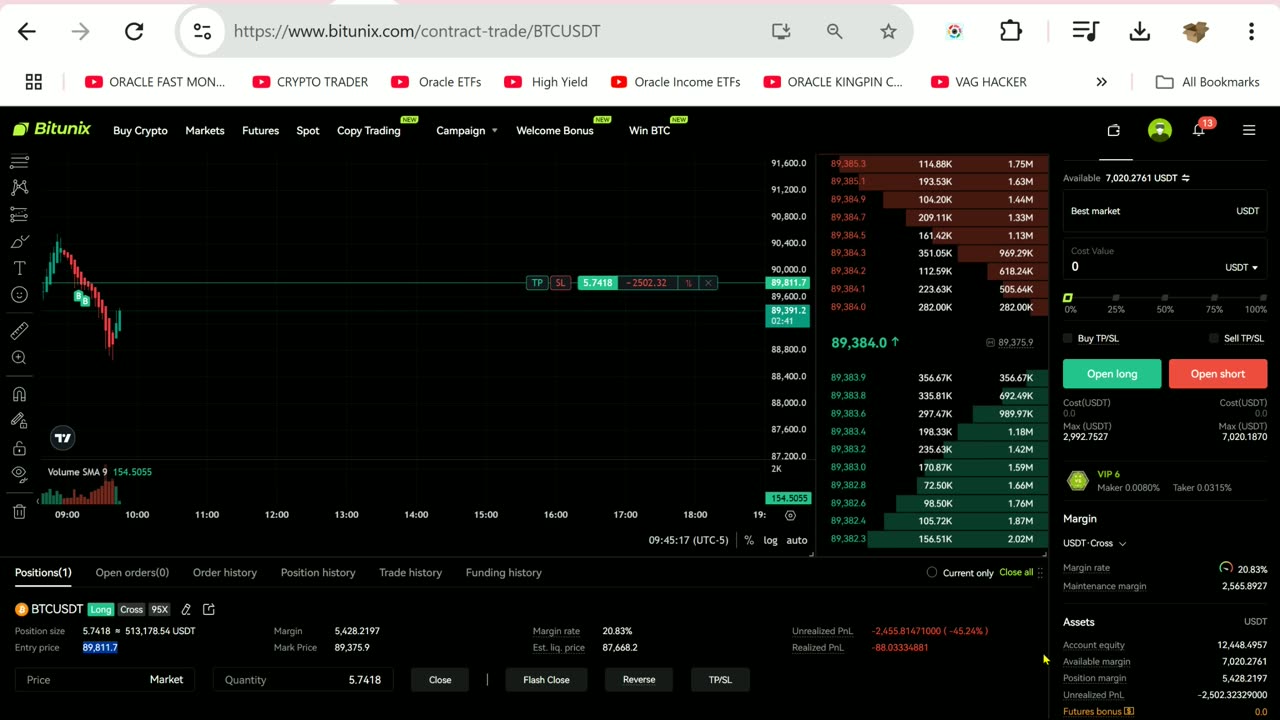Click the Reverse position button
The height and width of the screenshot is (720, 1280).
639,680
